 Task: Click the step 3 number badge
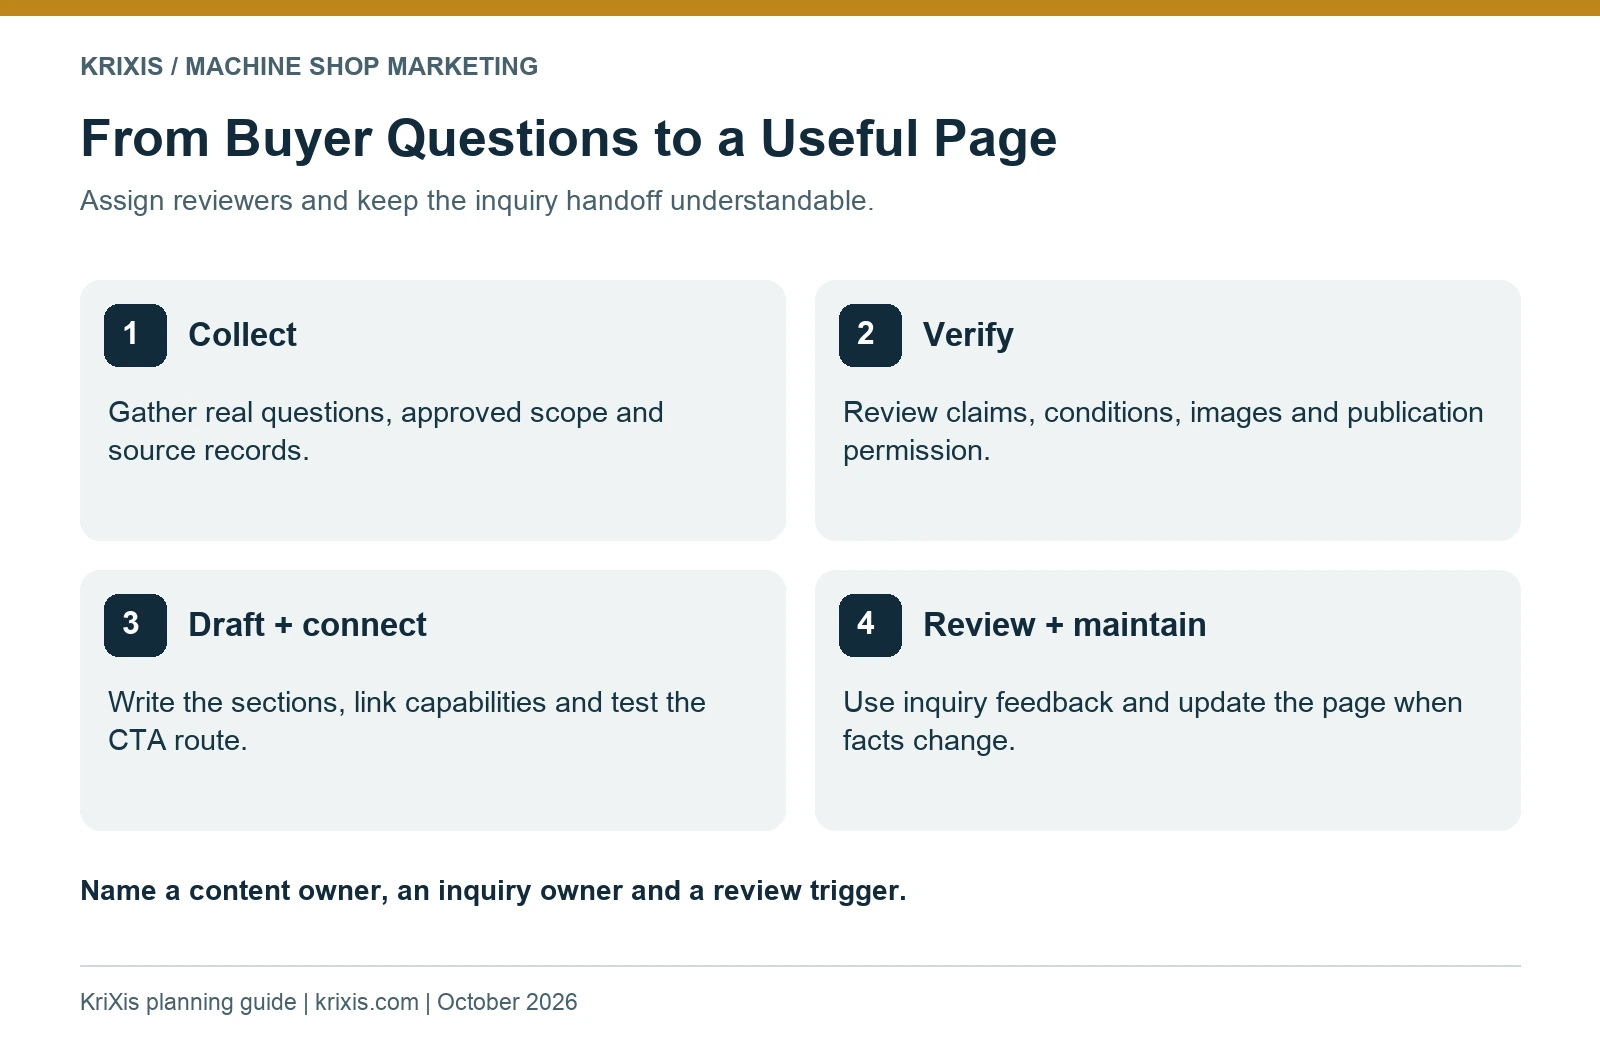pos(135,625)
